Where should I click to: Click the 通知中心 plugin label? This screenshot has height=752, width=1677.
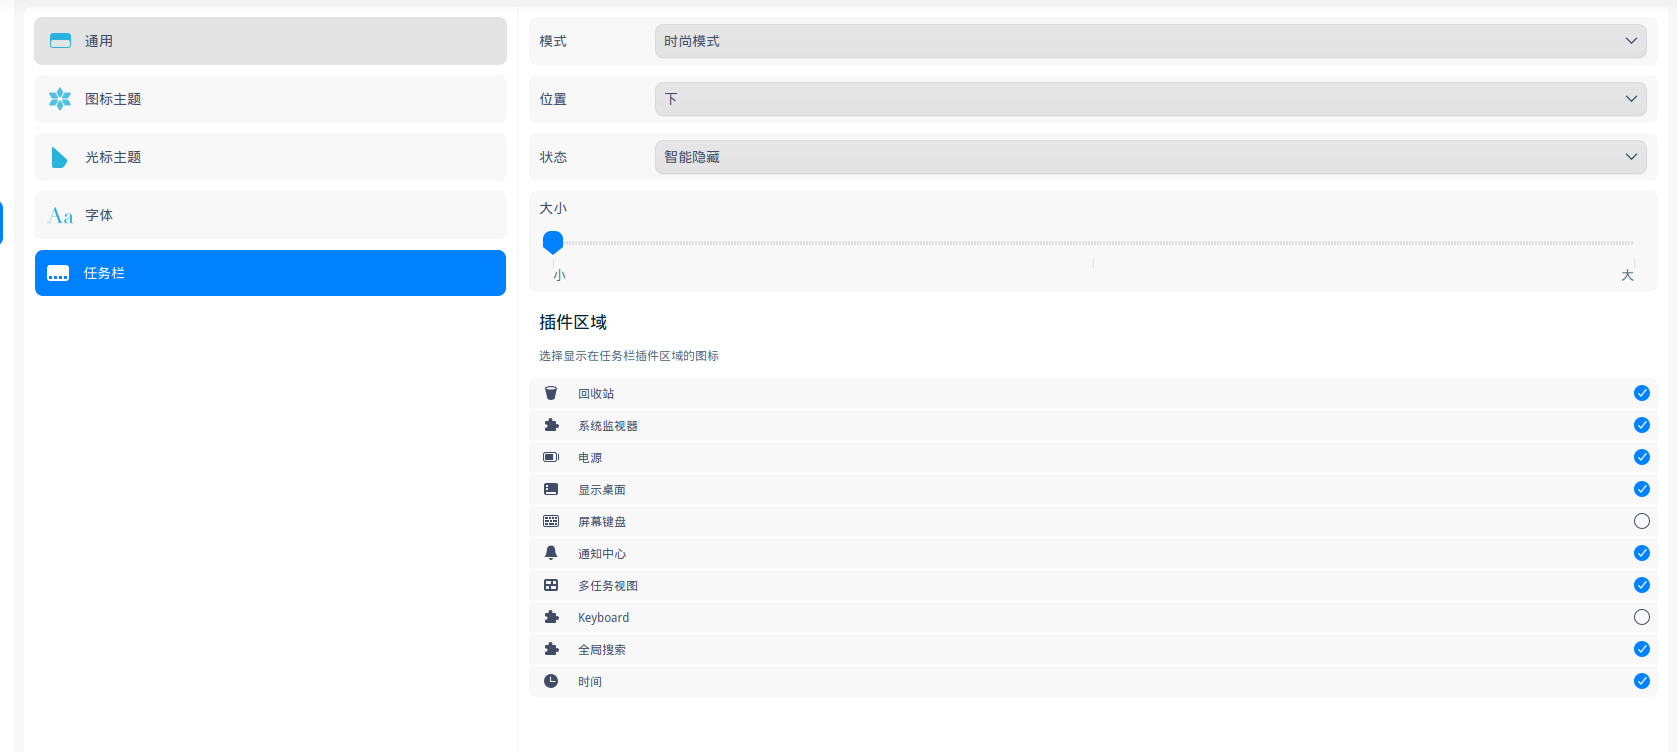point(602,554)
